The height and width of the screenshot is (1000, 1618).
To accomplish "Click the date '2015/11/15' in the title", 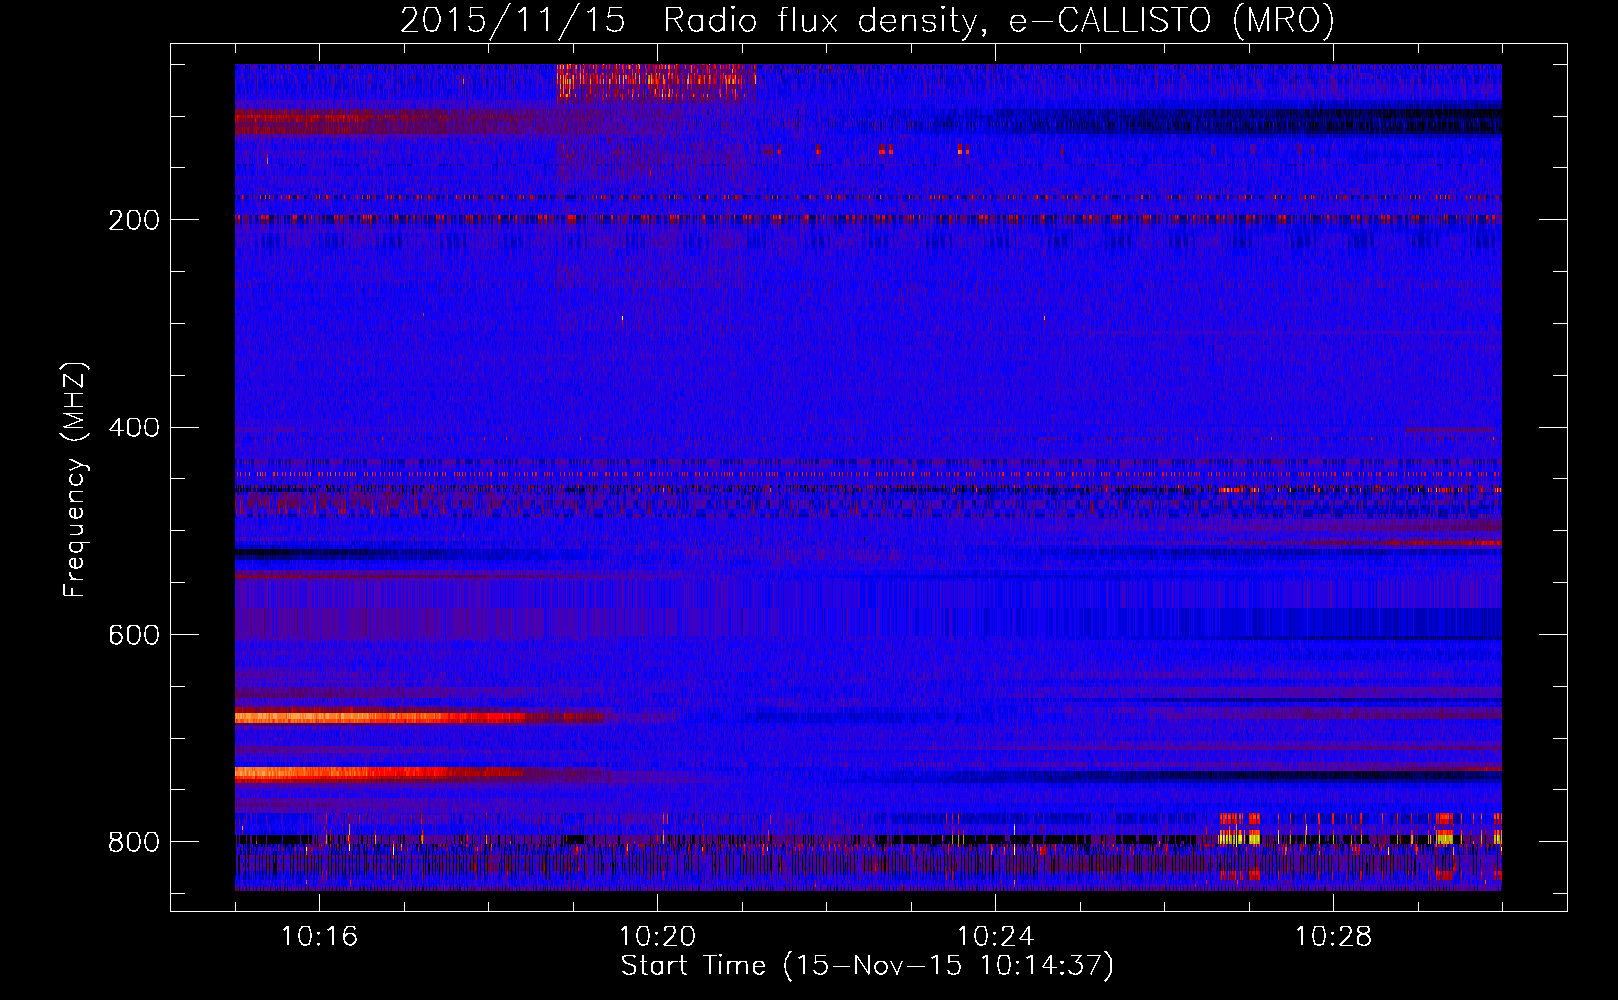I will pos(513,20).
